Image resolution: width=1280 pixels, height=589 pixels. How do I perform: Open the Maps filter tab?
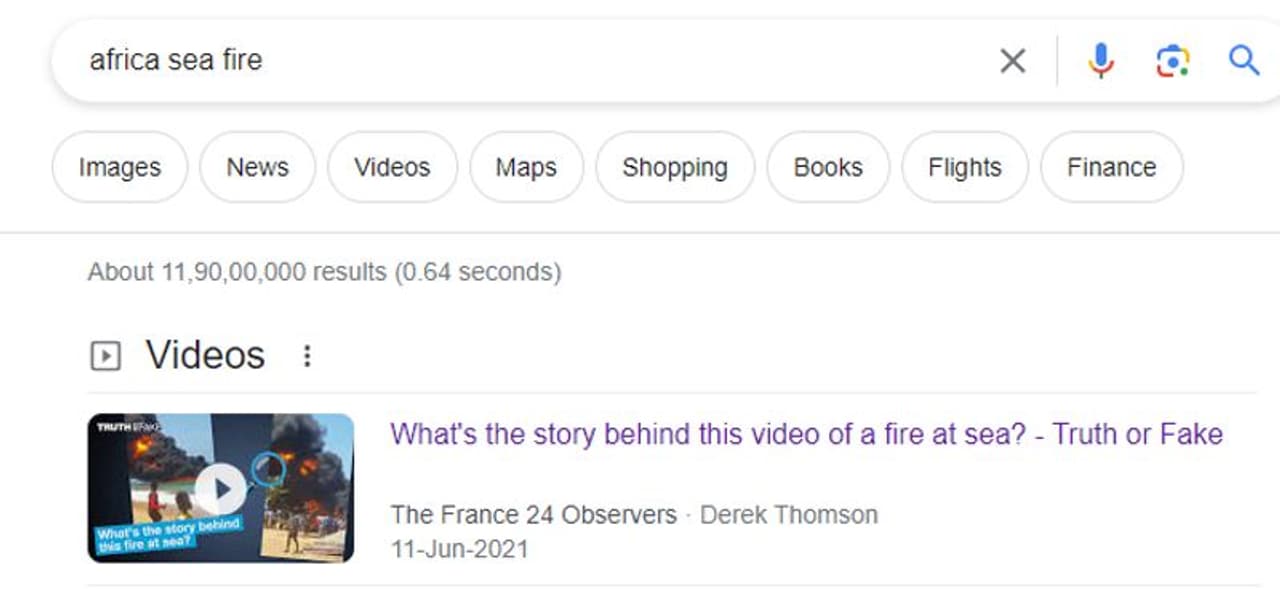coord(526,167)
